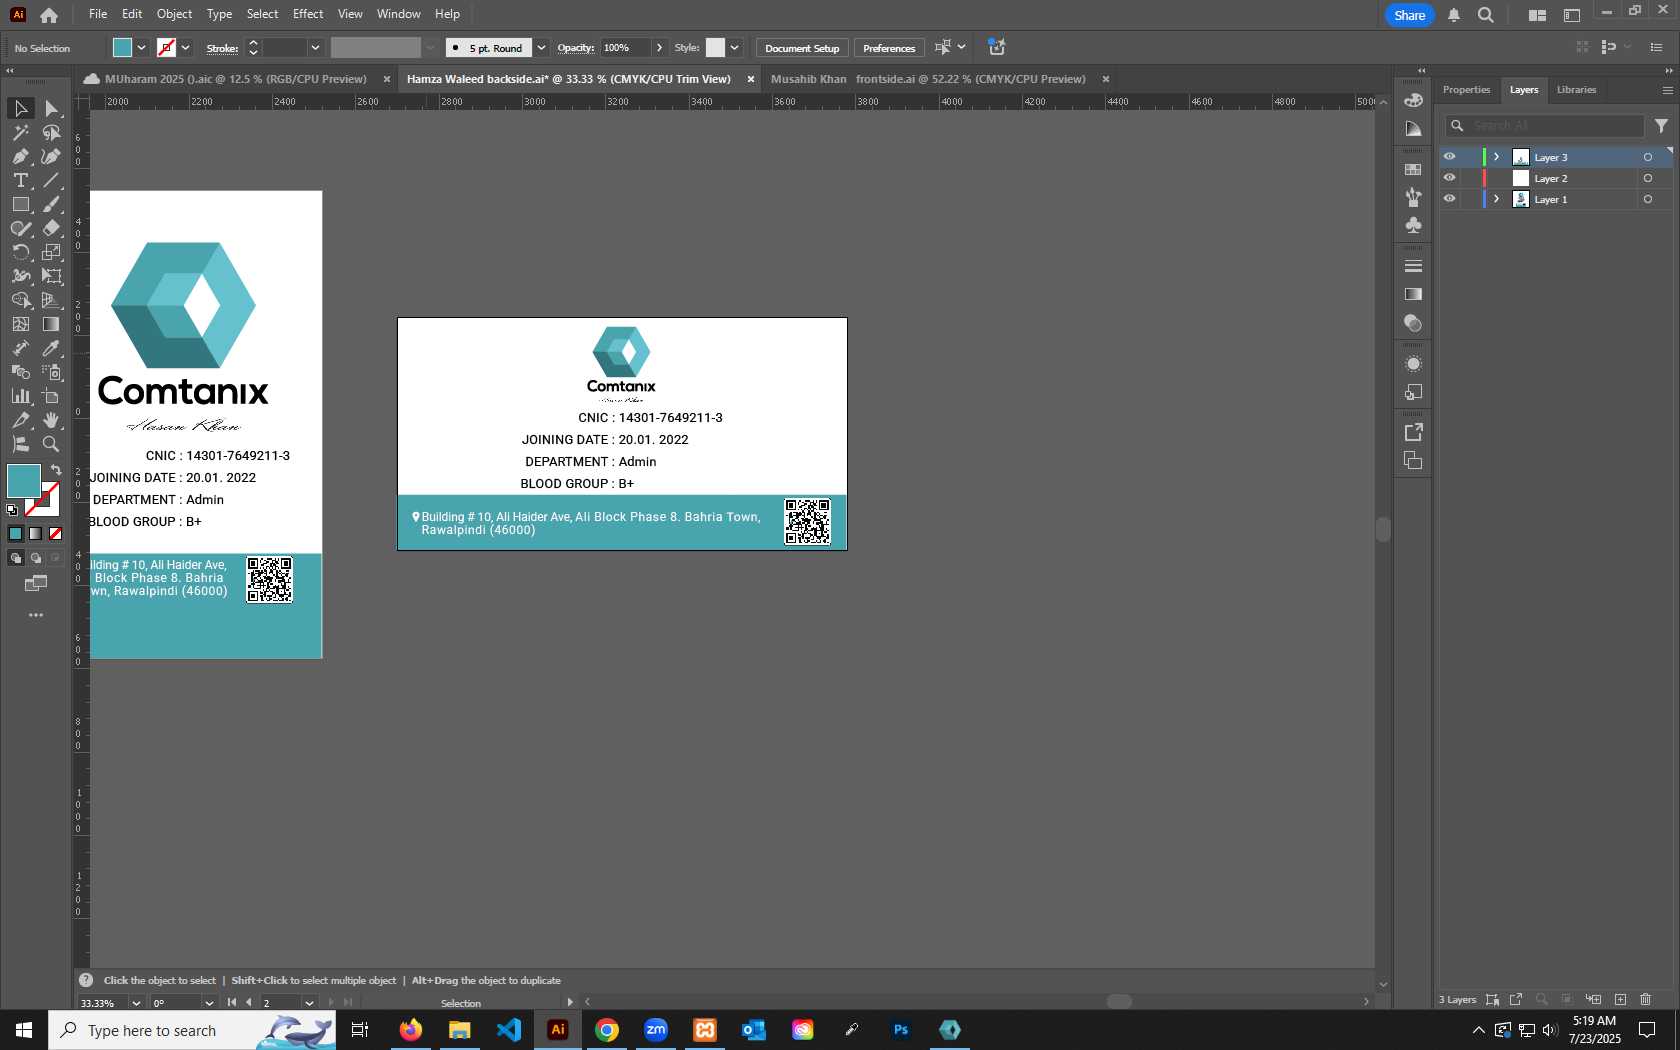
Task: Click the blue Share button
Action: pos(1409,15)
